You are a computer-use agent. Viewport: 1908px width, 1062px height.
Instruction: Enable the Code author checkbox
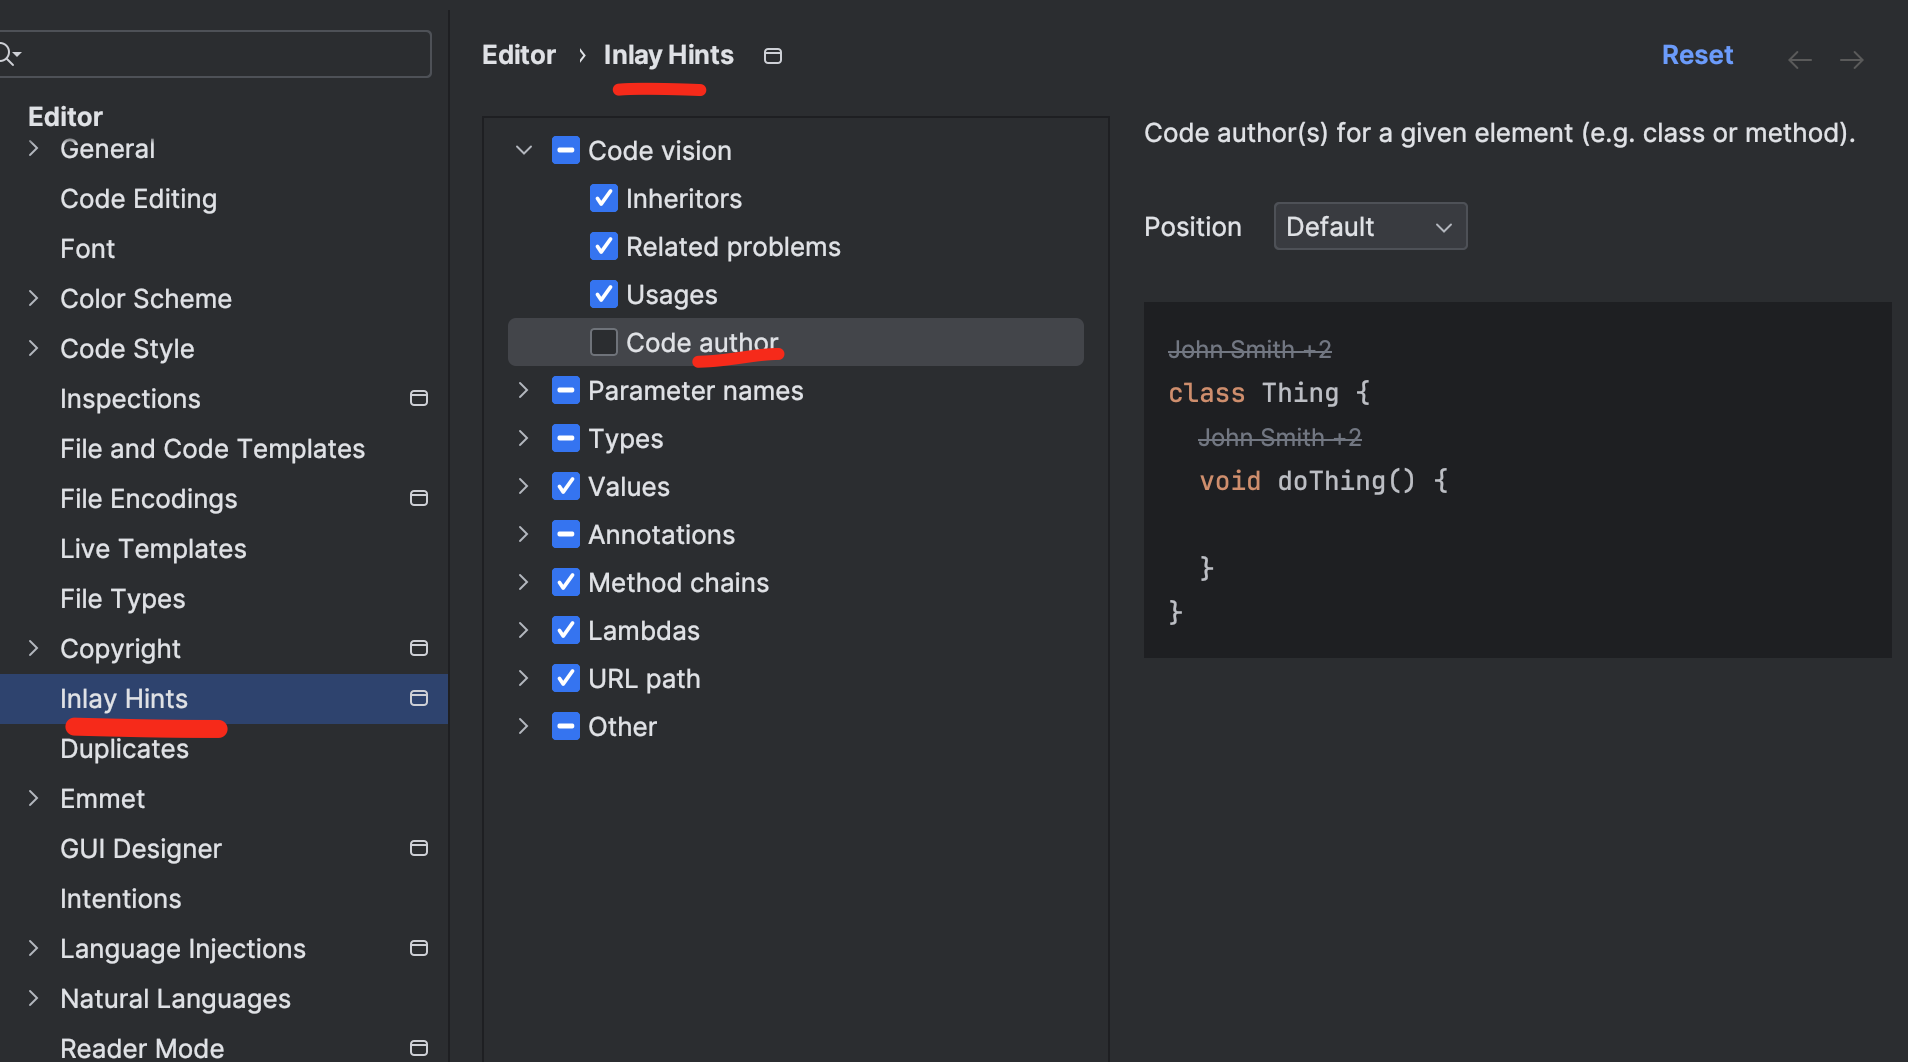[x=604, y=342]
